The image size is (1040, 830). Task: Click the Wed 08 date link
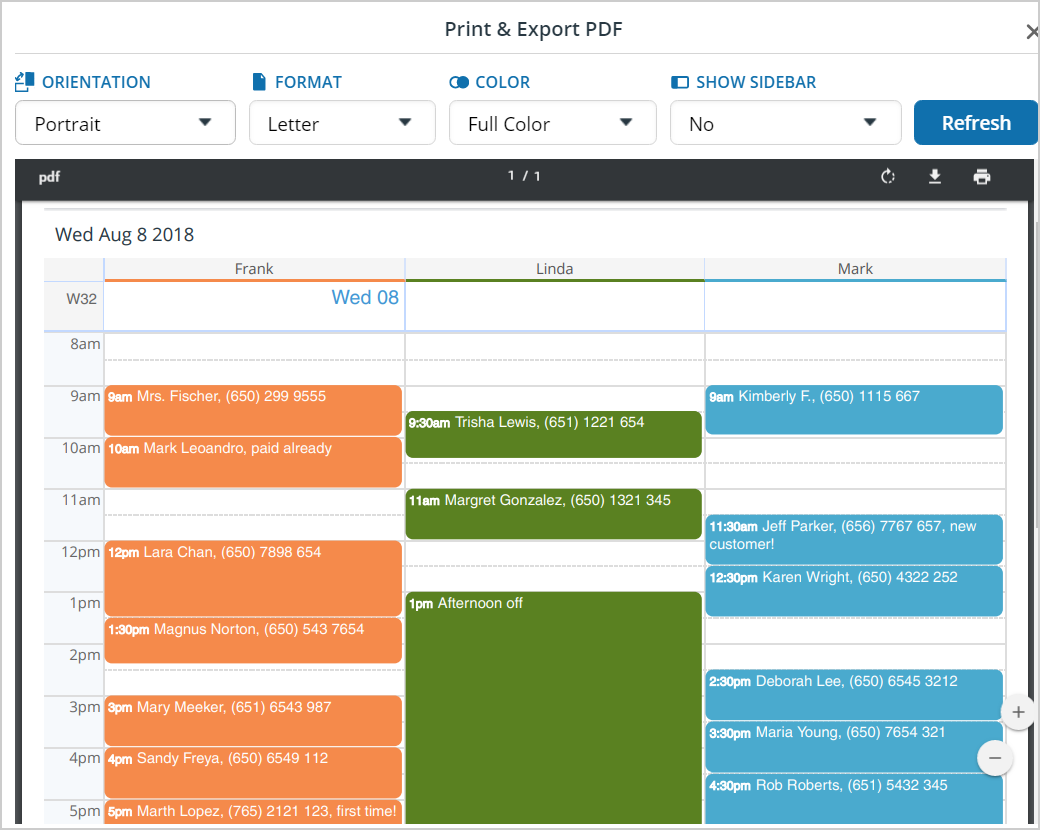pyautogui.click(x=365, y=297)
